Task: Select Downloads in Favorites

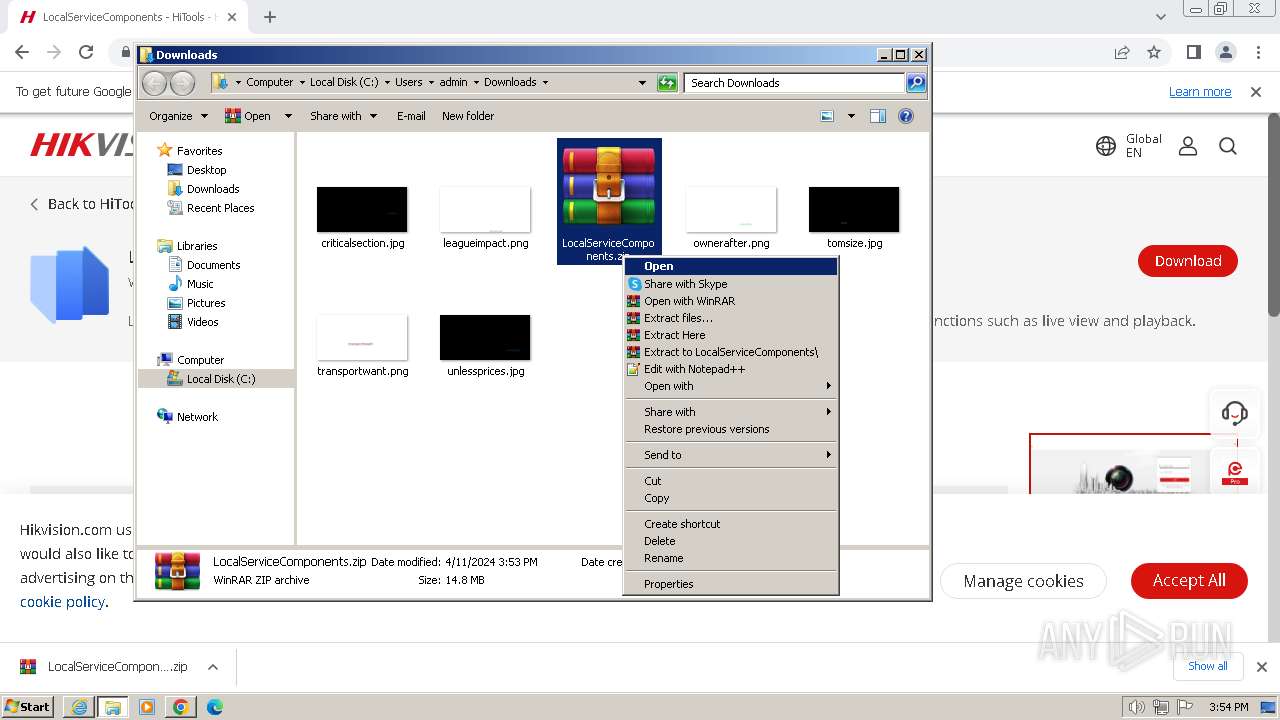Action: (x=212, y=189)
